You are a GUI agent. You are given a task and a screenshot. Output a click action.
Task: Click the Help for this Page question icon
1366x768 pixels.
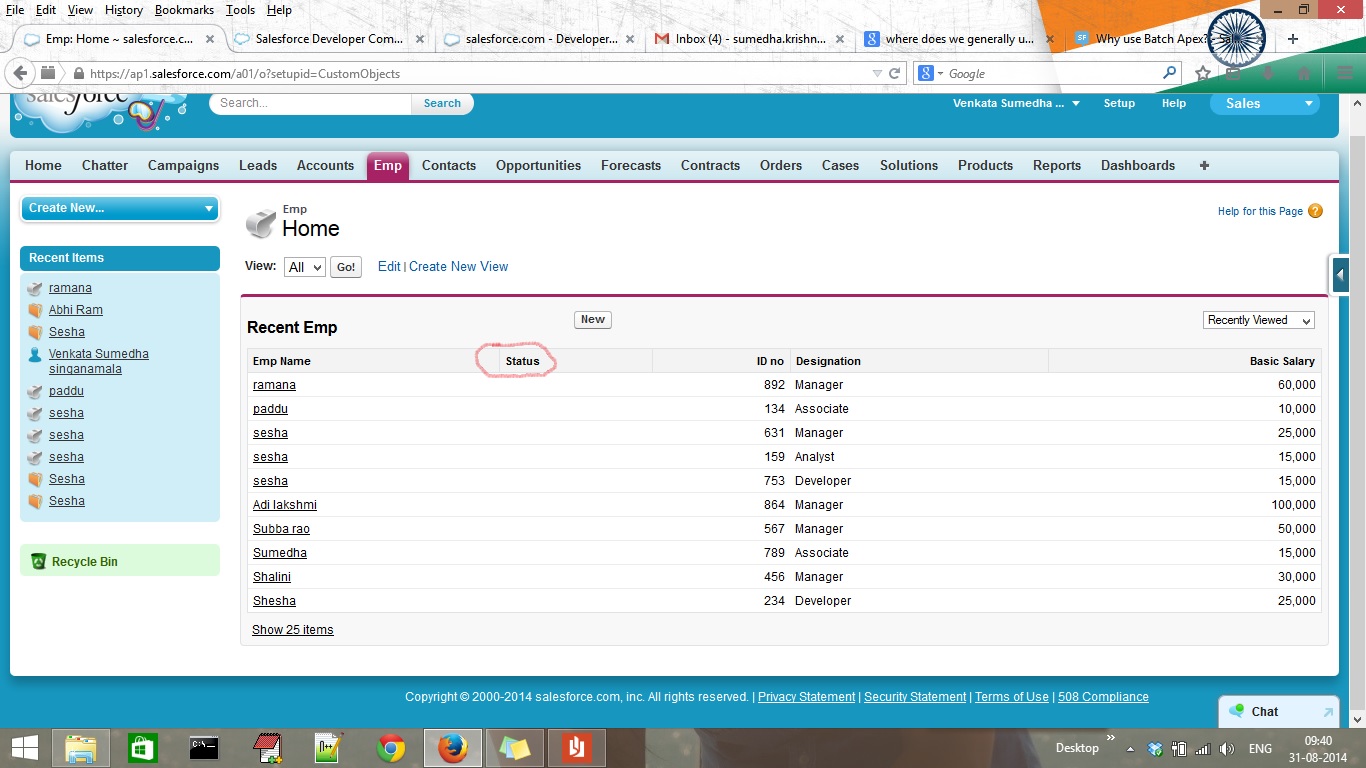[1315, 211]
